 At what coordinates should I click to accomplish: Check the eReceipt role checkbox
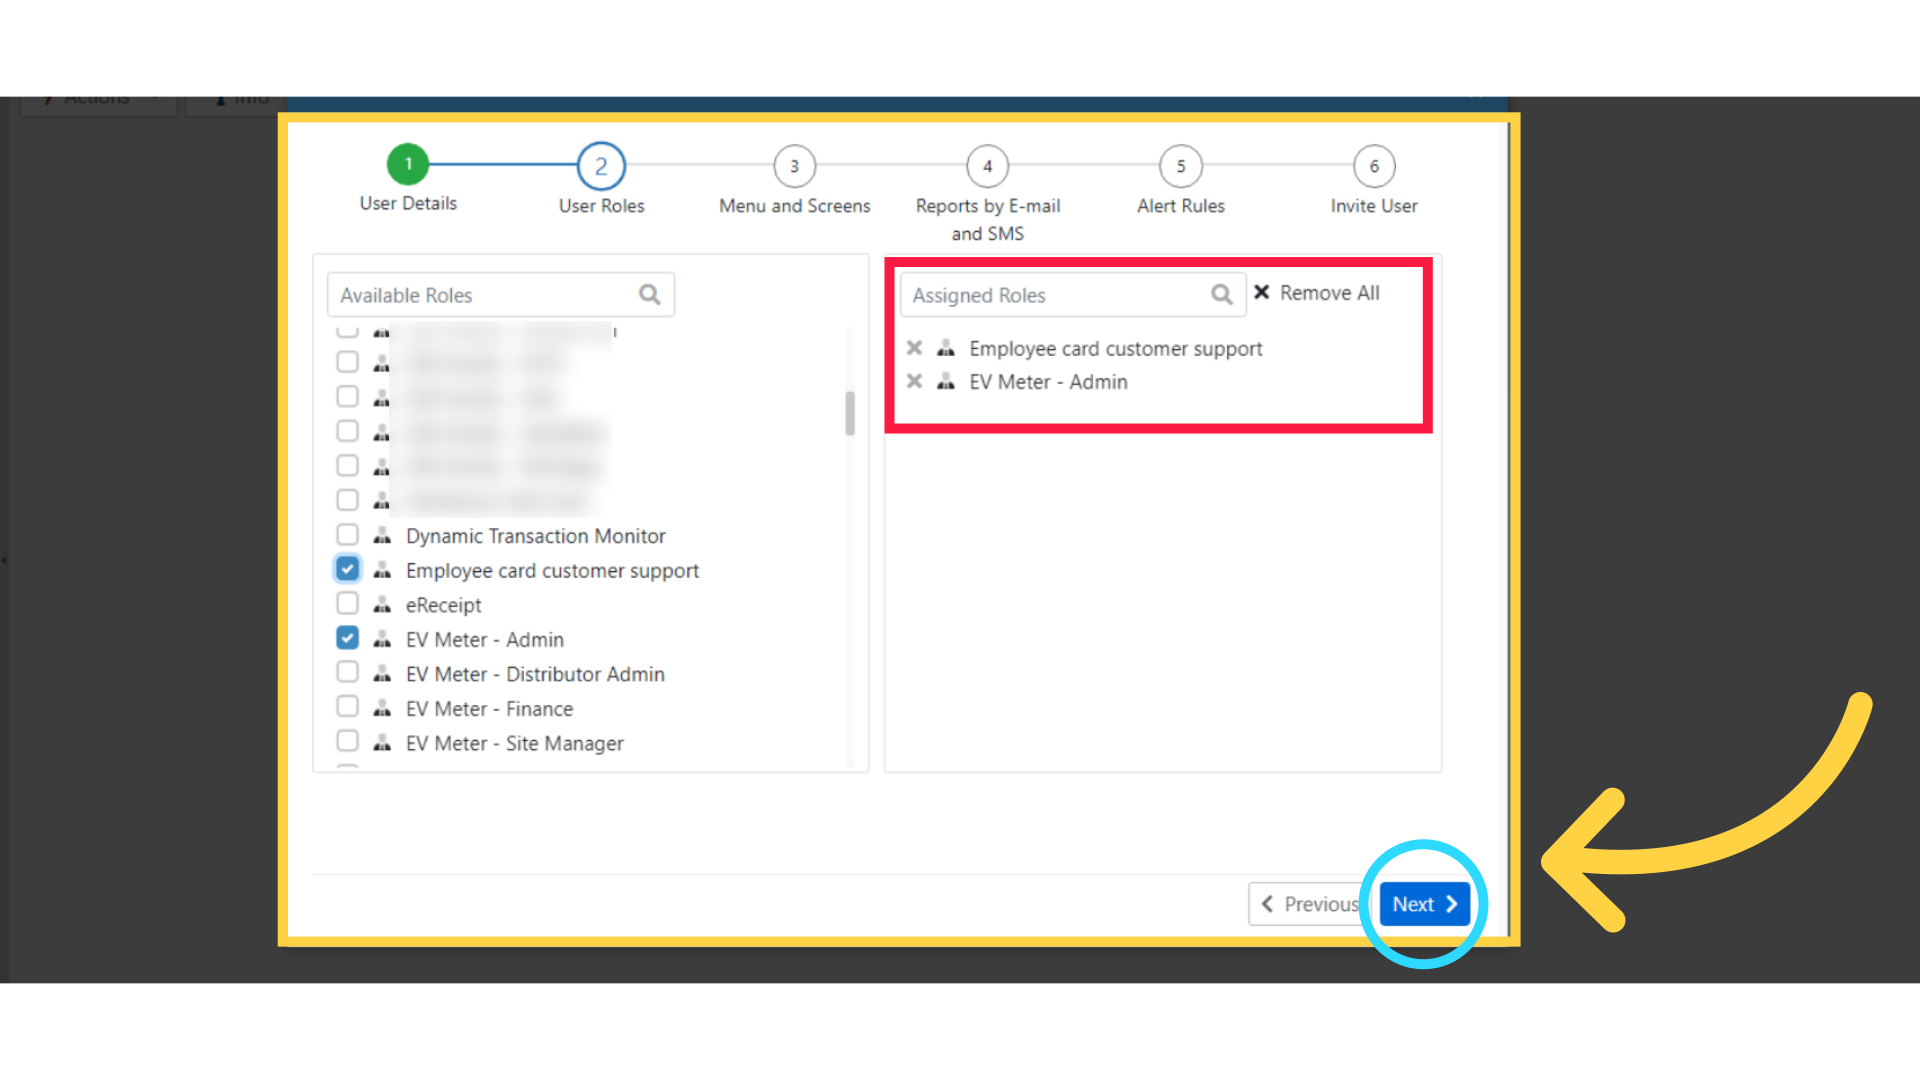click(x=347, y=603)
